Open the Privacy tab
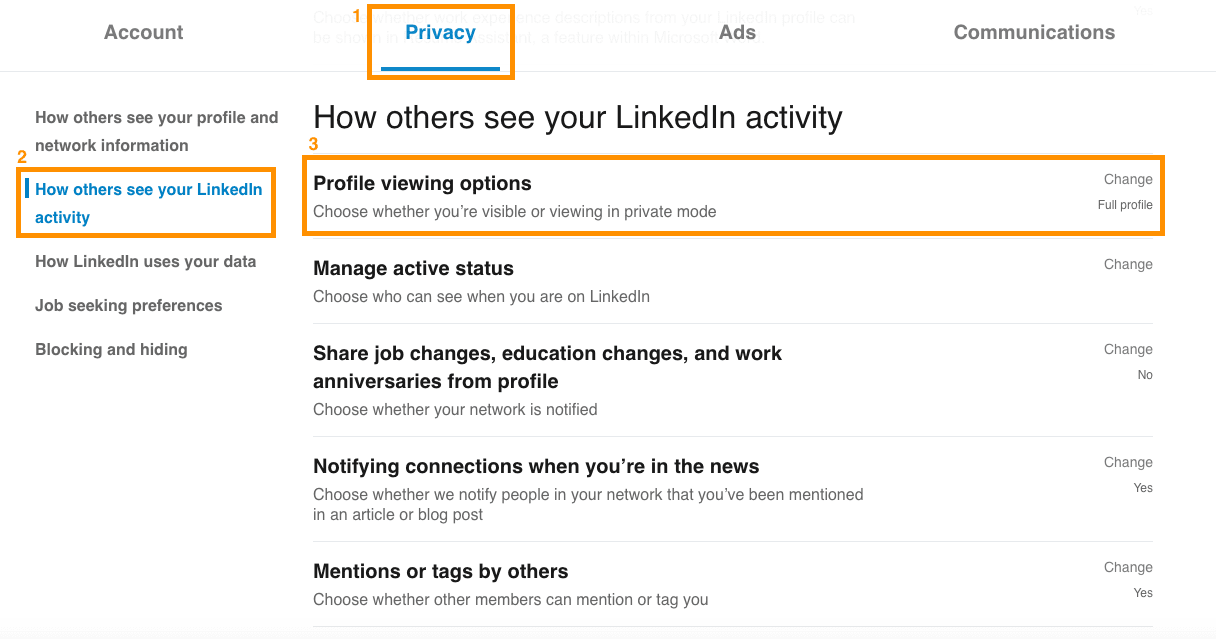1216x639 pixels. [440, 31]
